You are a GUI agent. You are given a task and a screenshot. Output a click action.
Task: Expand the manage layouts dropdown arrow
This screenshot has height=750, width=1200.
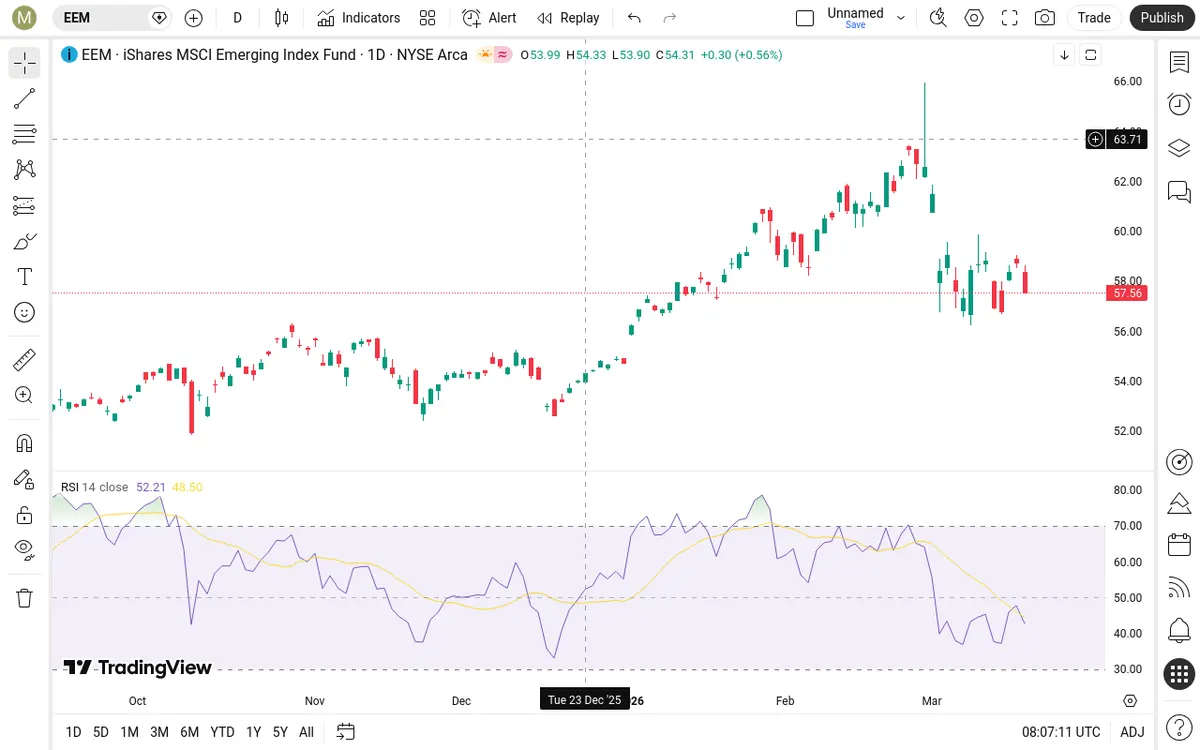[901, 18]
